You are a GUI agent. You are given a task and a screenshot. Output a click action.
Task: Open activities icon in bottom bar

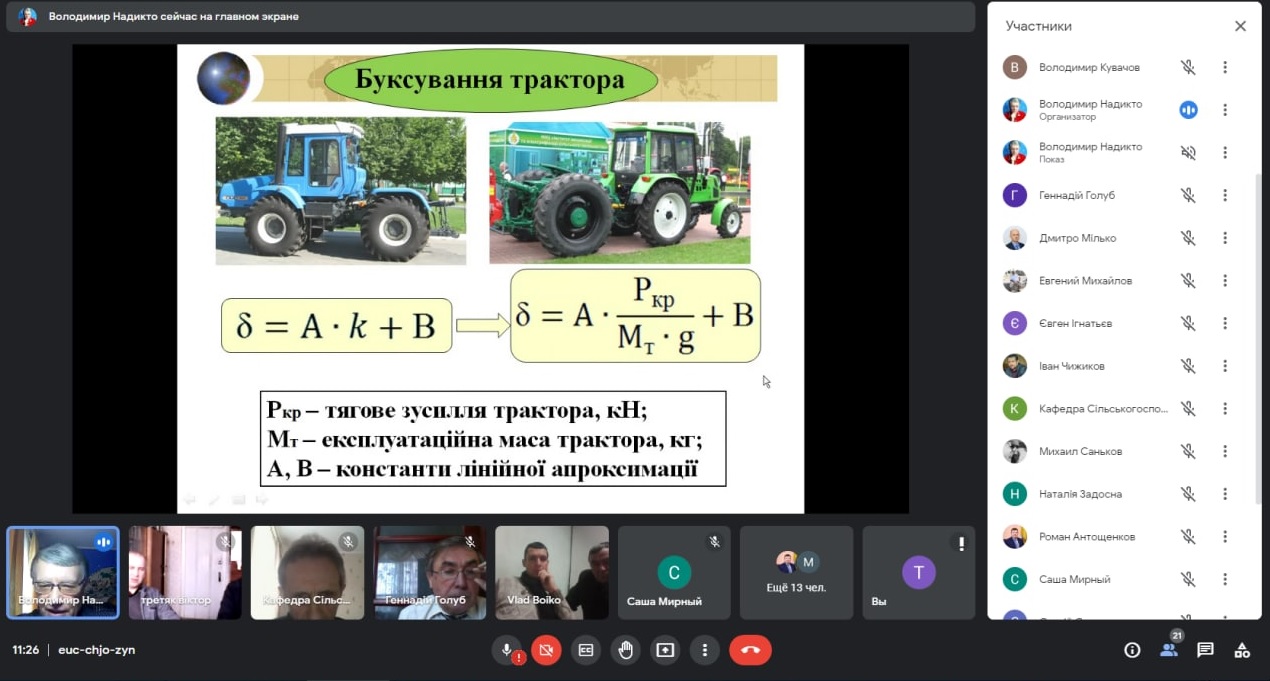click(1242, 650)
